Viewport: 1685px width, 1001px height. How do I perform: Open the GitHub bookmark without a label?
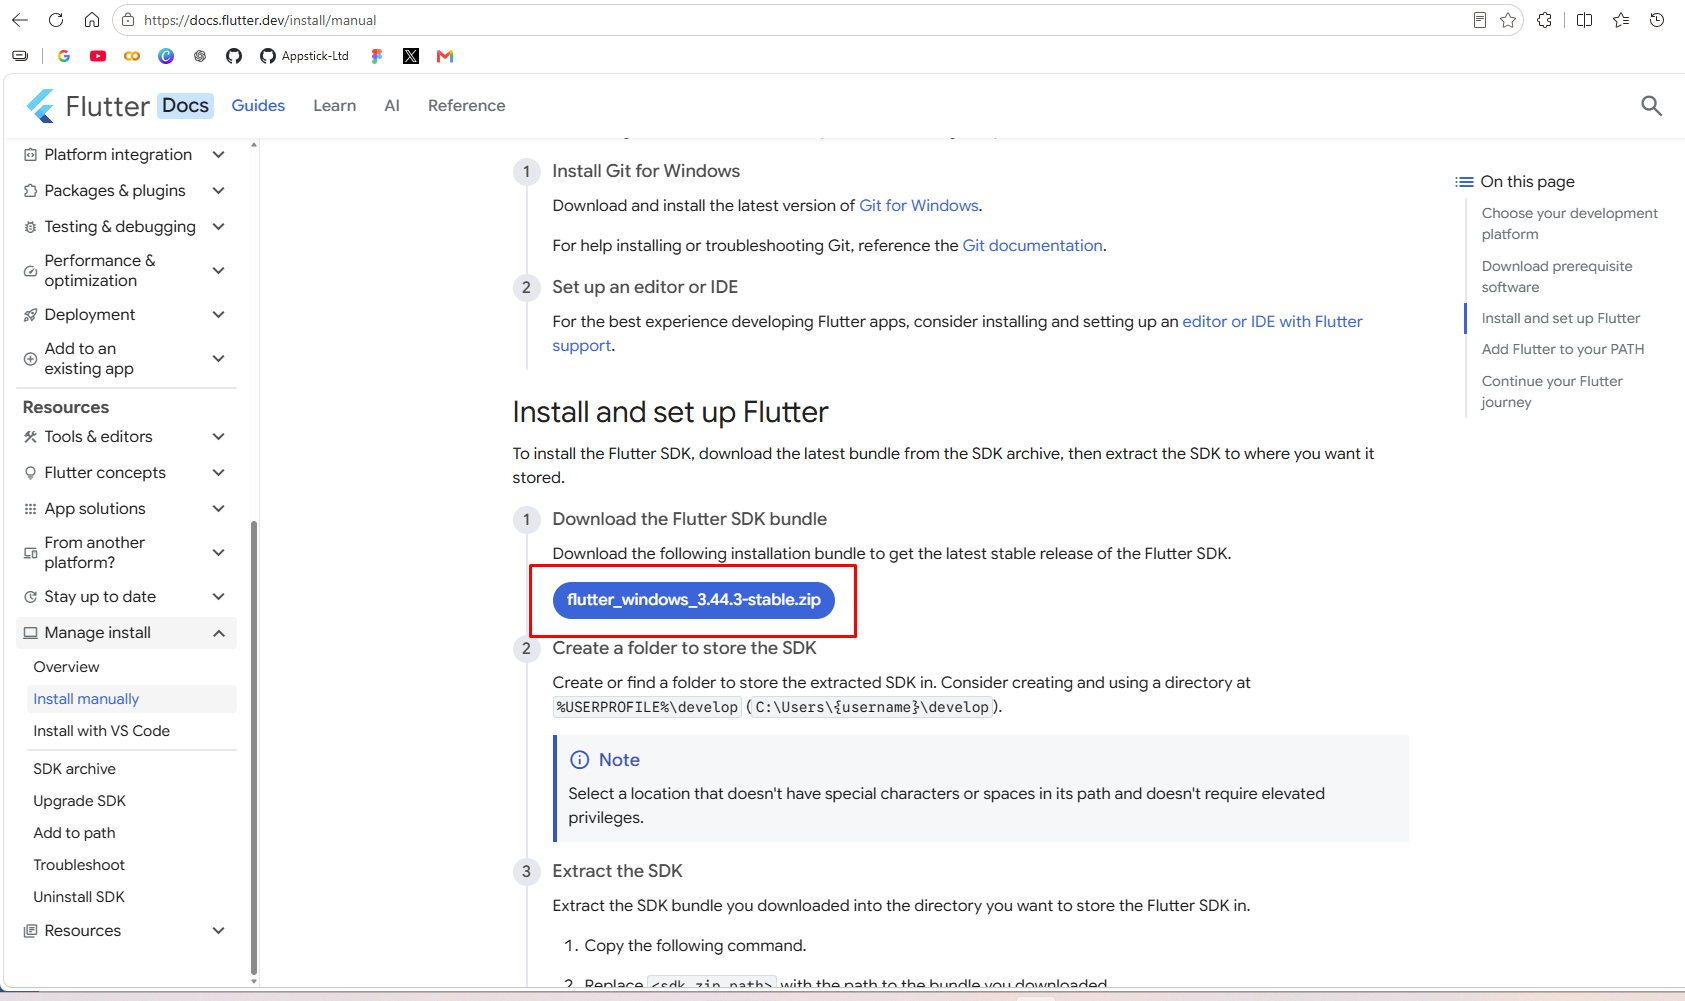click(234, 56)
